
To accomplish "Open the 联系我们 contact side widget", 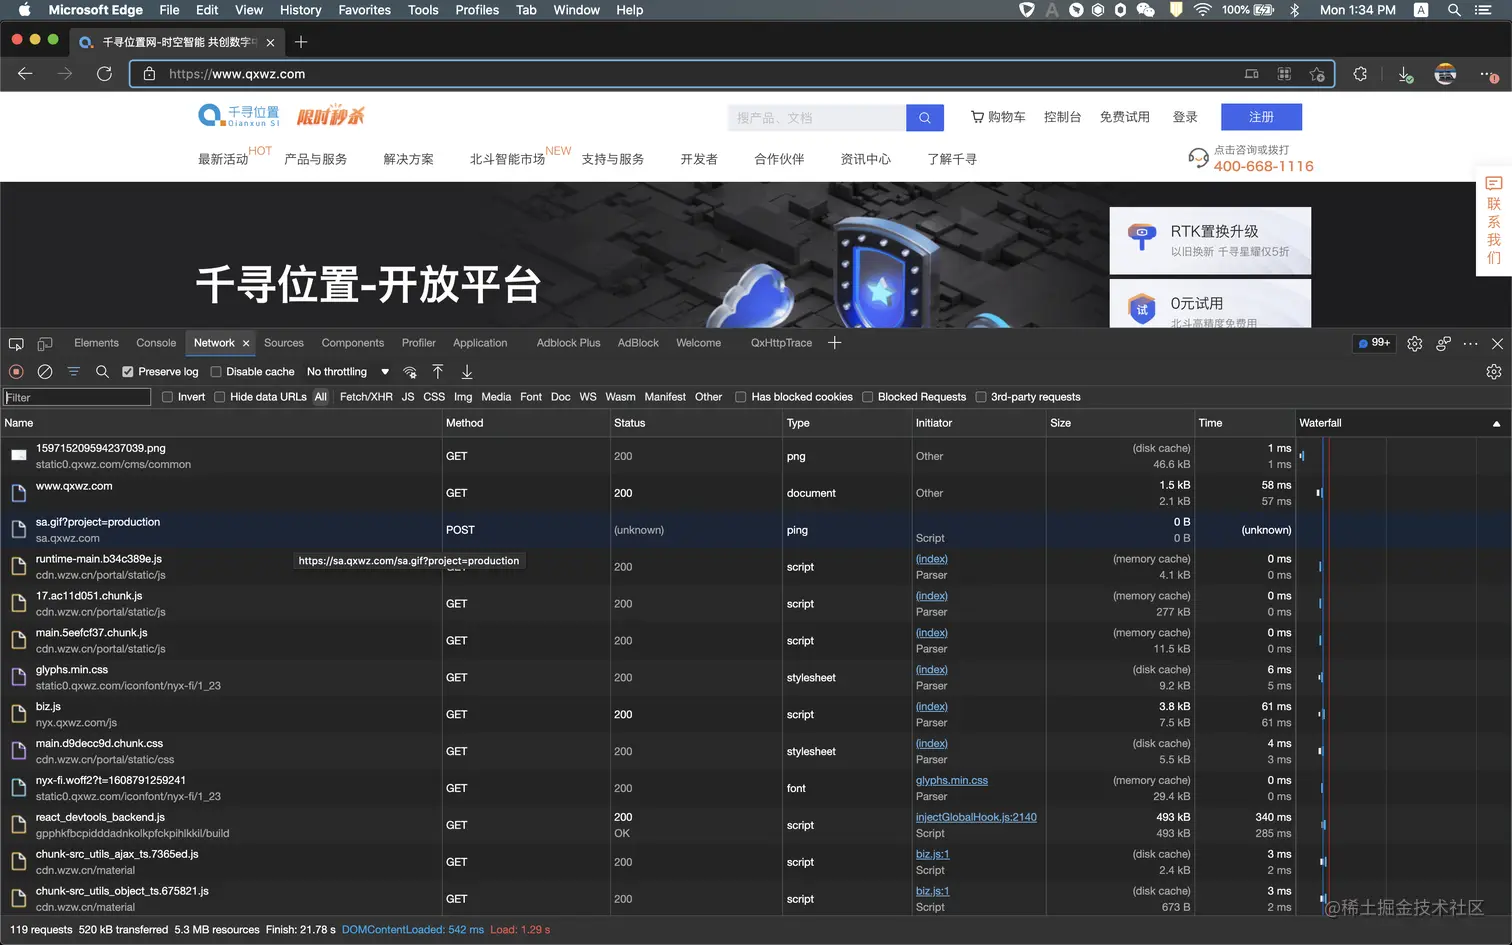I will coord(1493,221).
